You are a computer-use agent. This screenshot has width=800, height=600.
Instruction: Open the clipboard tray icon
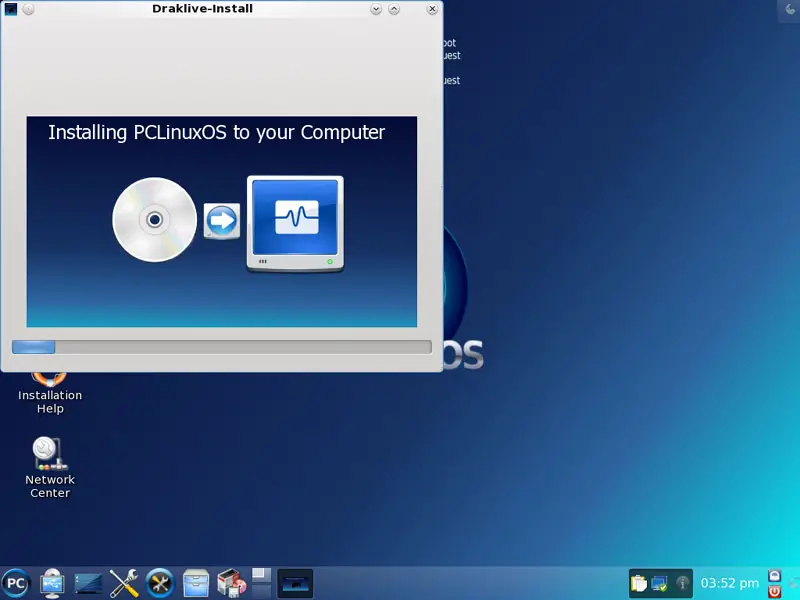coord(638,583)
